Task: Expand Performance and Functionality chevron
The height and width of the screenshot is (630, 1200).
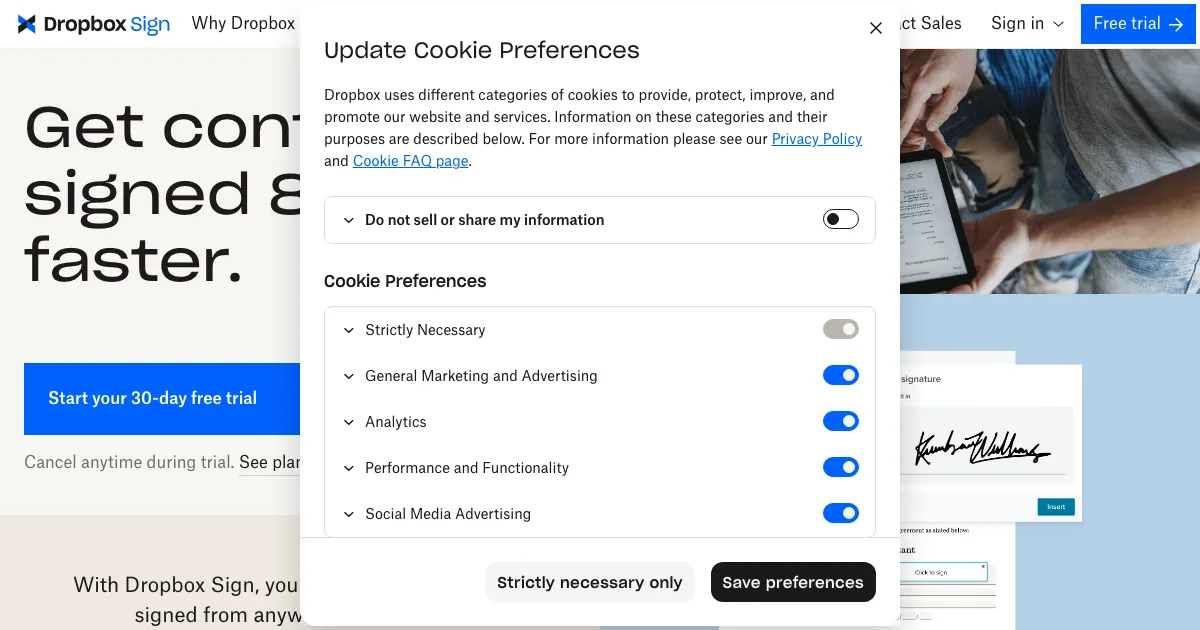Action: click(349, 468)
